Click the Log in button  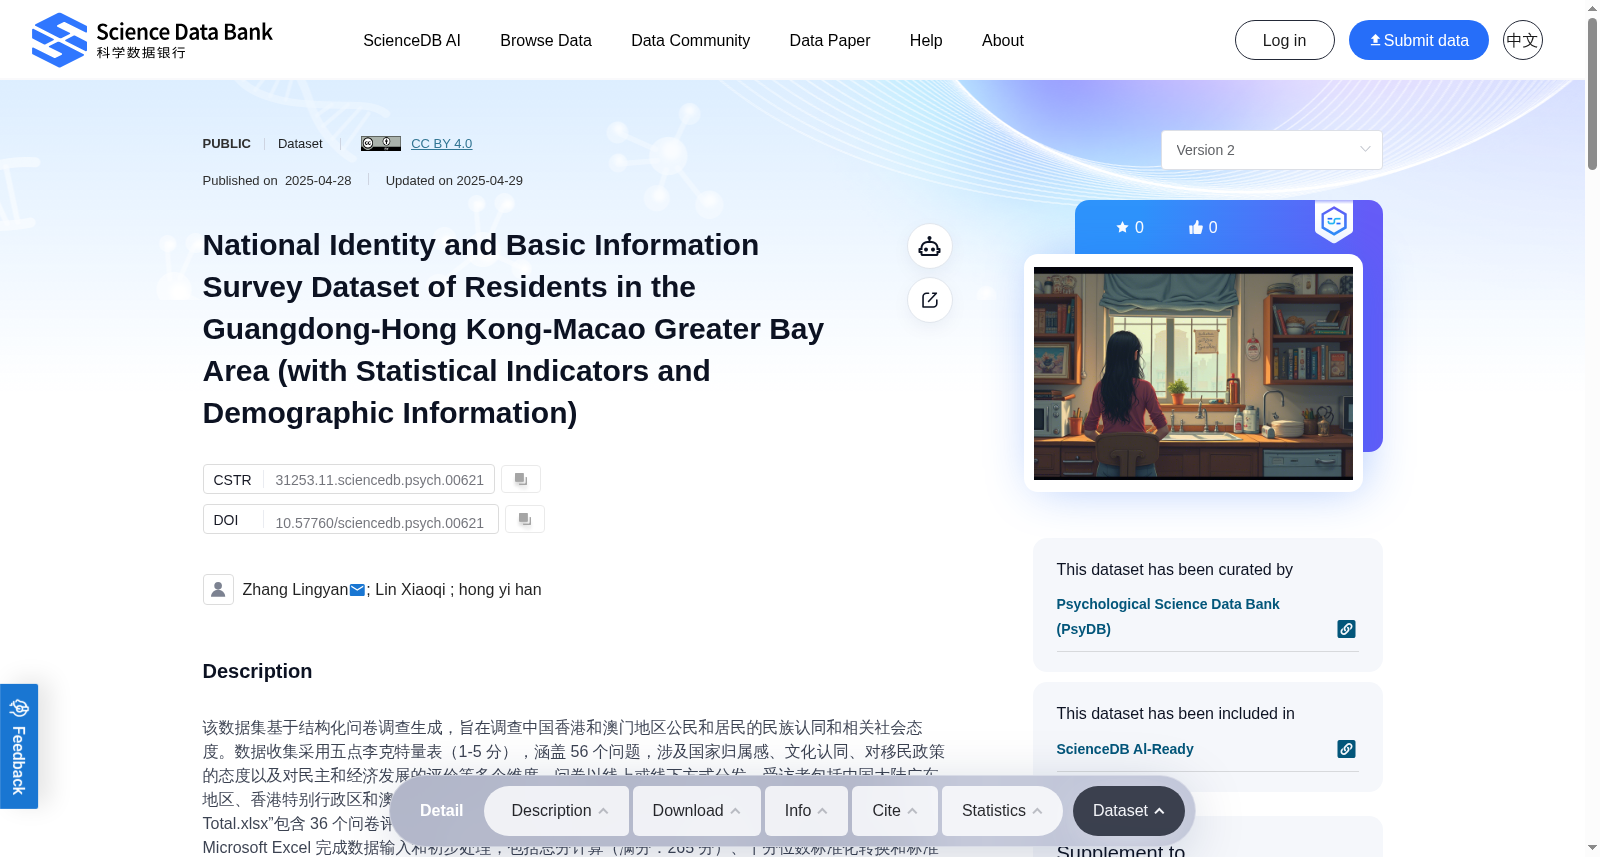[x=1285, y=40]
